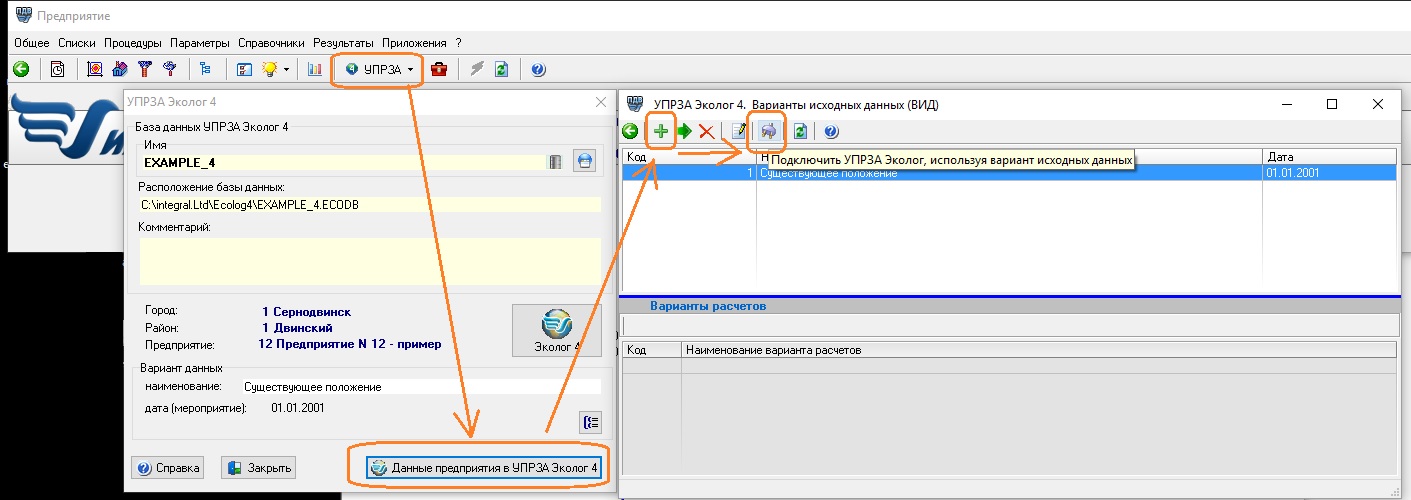Open the Справочники menu
The image size is (1411, 500).
[x=271, y=43]
